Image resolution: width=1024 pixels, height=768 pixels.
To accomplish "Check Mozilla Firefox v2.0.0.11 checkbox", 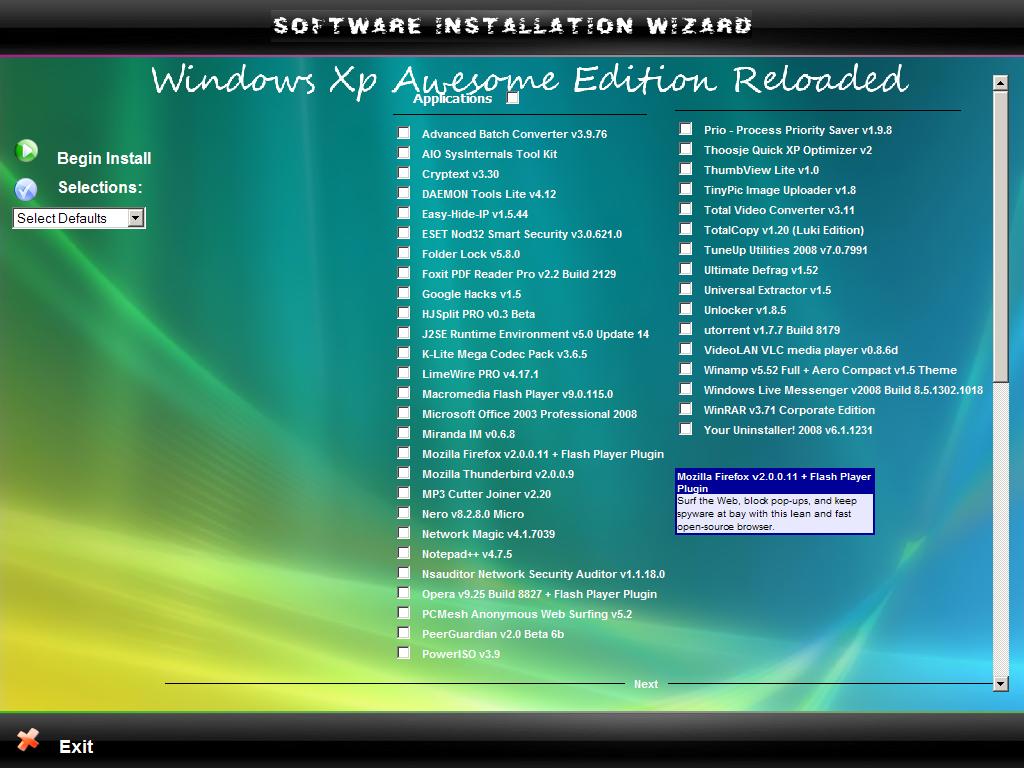I will pyautogui.click(x=404, y=453).
